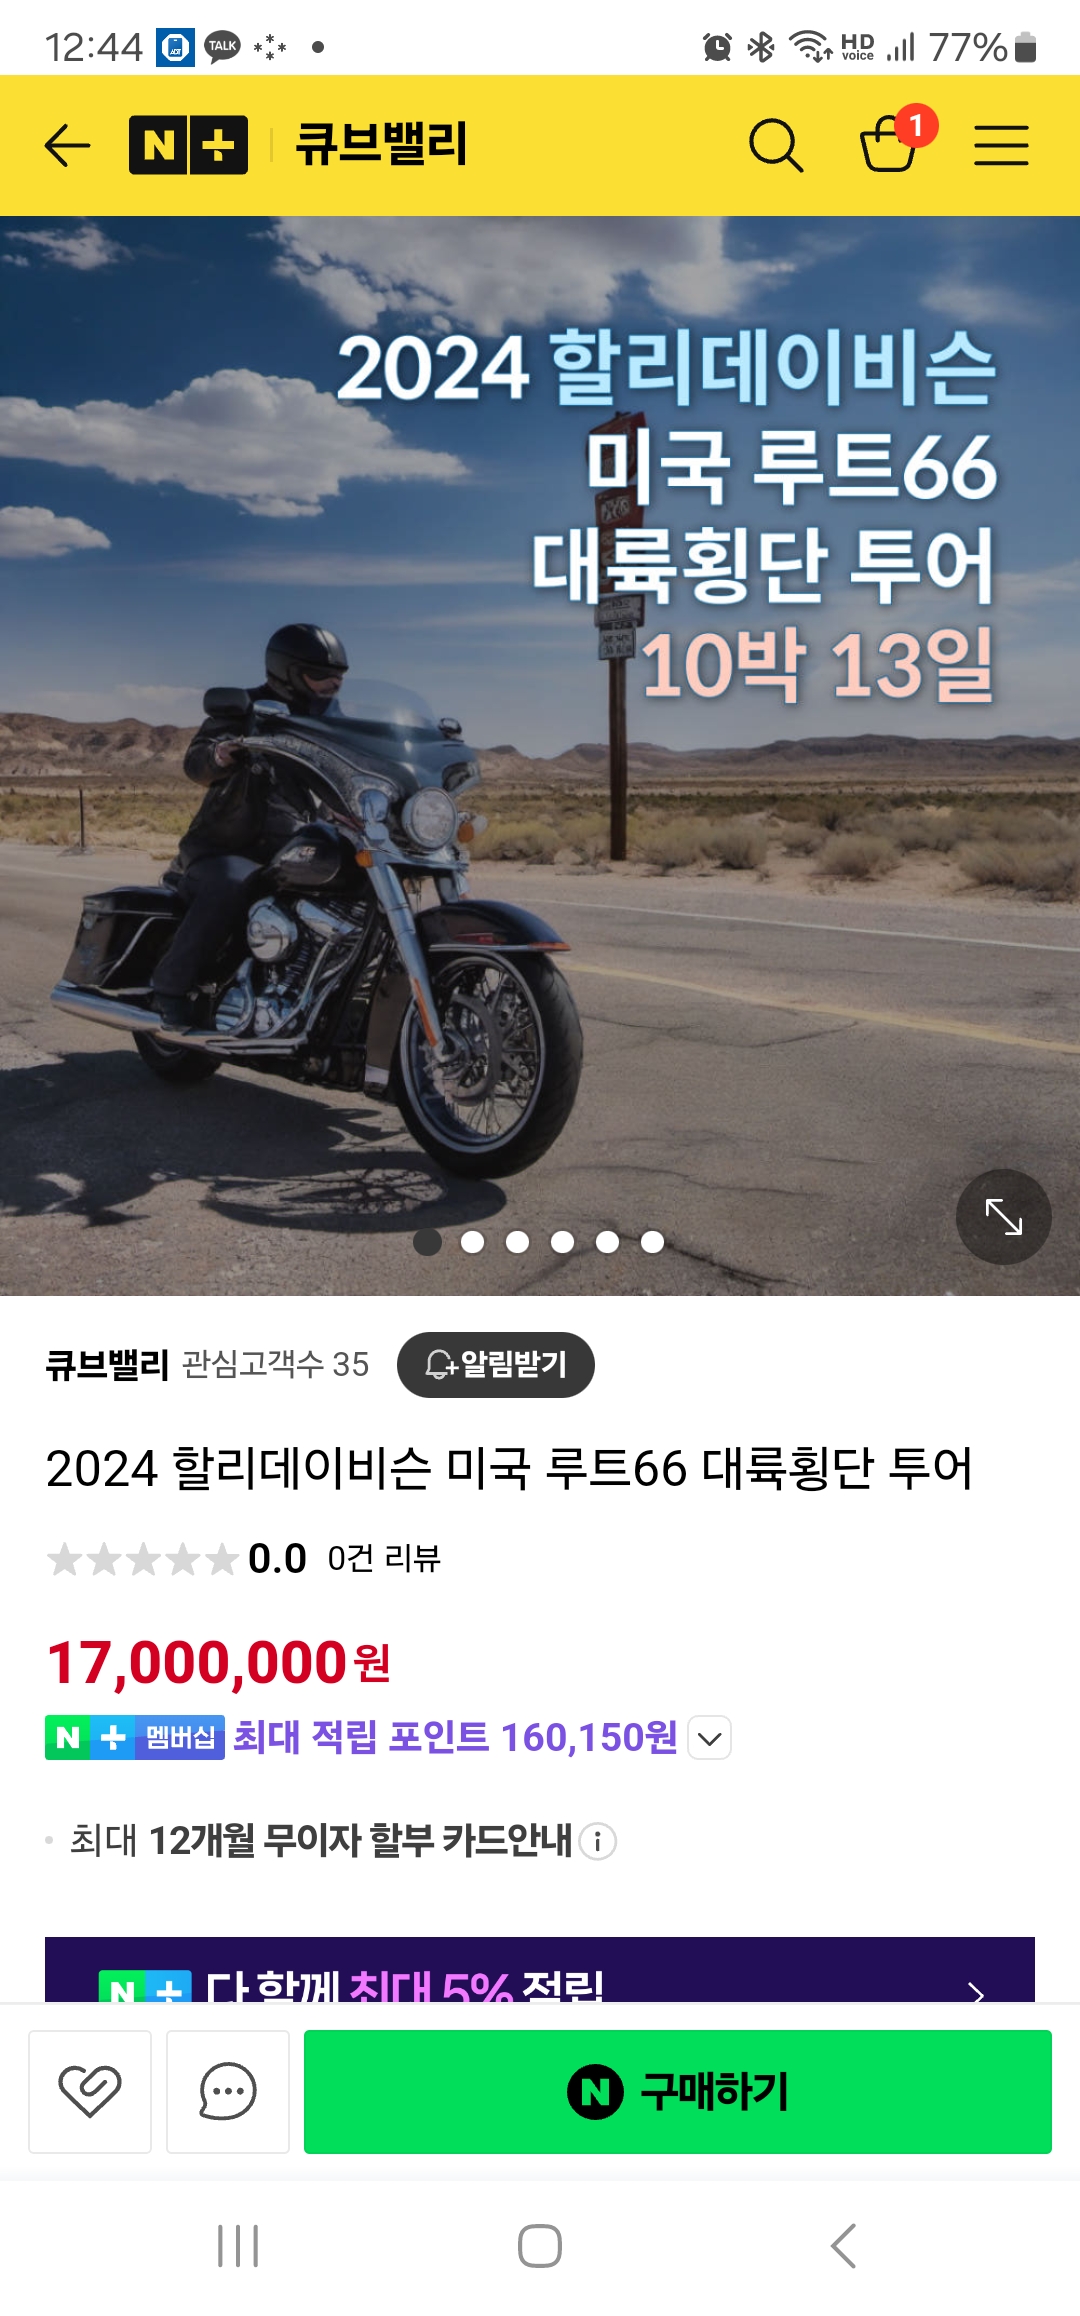The width and height of the screenshot is (1080, 2316).
Task: Toggle 알림받기 store notifications
Action: (x=496, y=1364)
